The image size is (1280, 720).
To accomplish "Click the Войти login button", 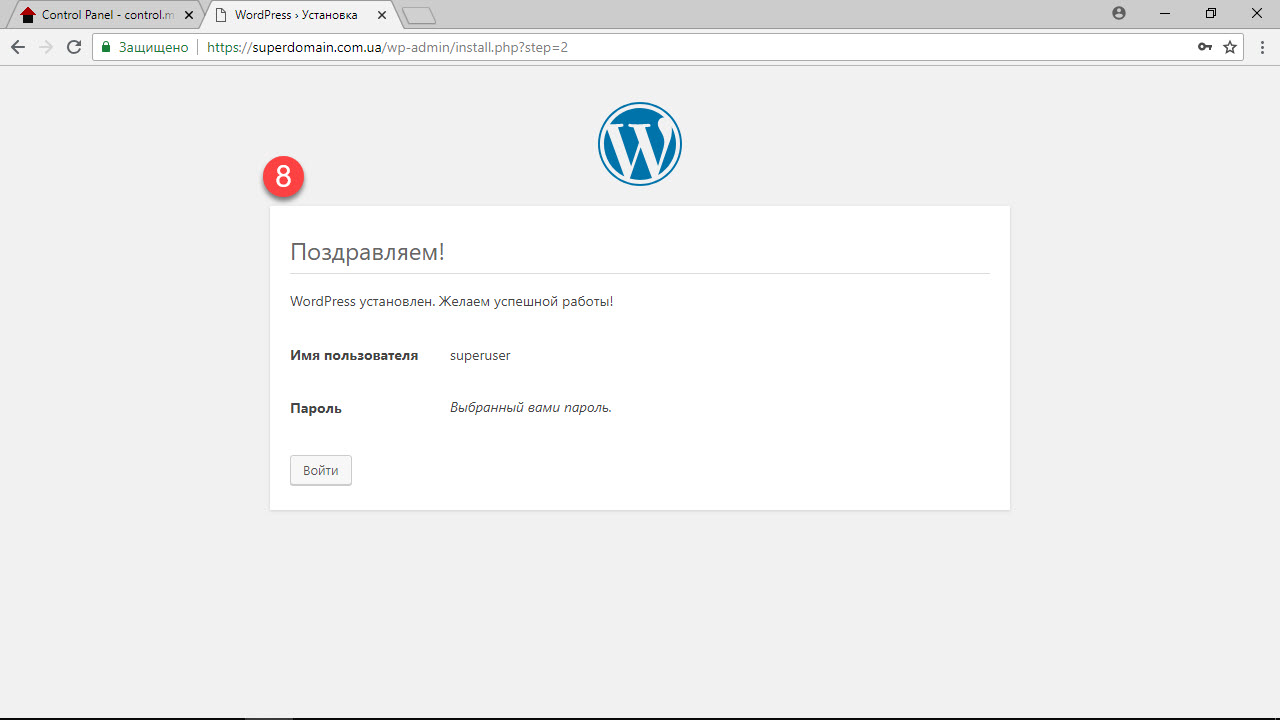I will tap(321, 470).
